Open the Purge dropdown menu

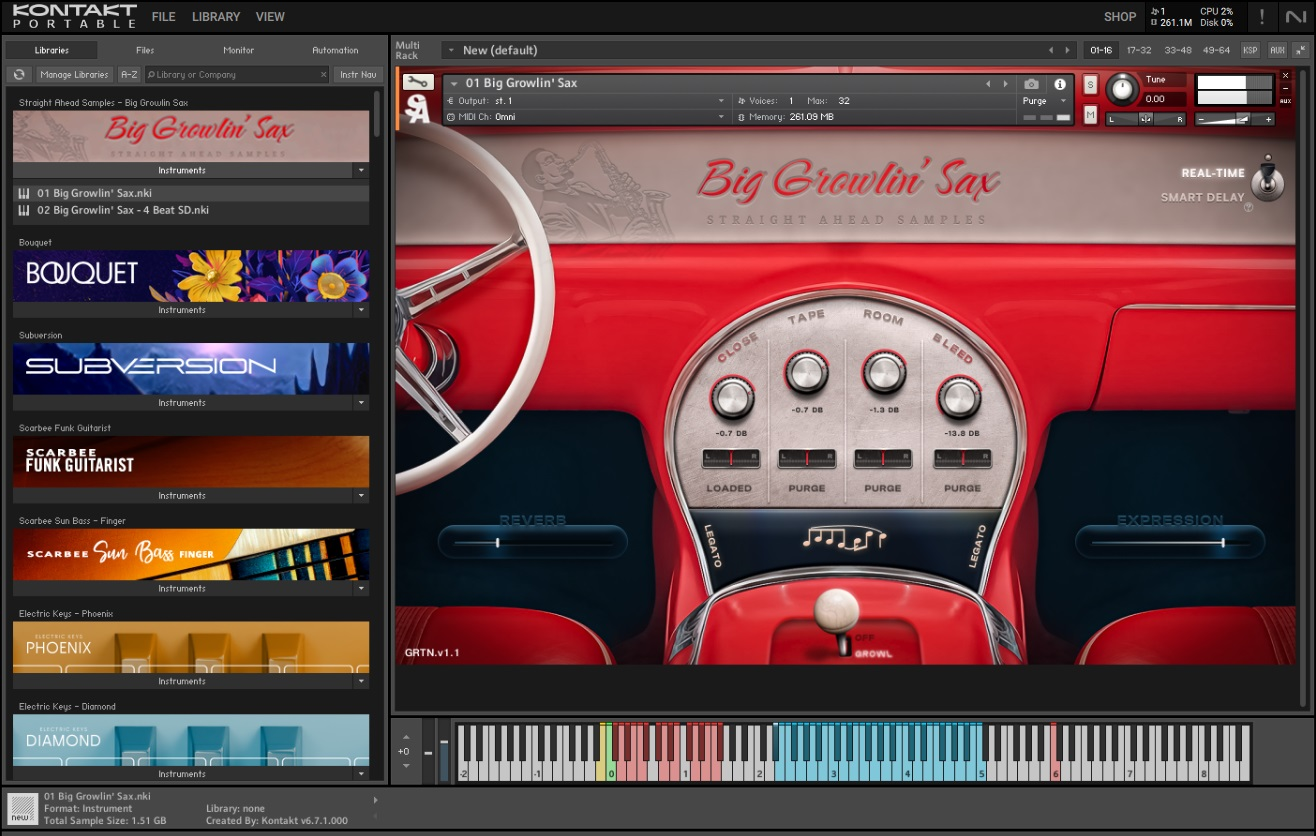[x=1045, y=101]
